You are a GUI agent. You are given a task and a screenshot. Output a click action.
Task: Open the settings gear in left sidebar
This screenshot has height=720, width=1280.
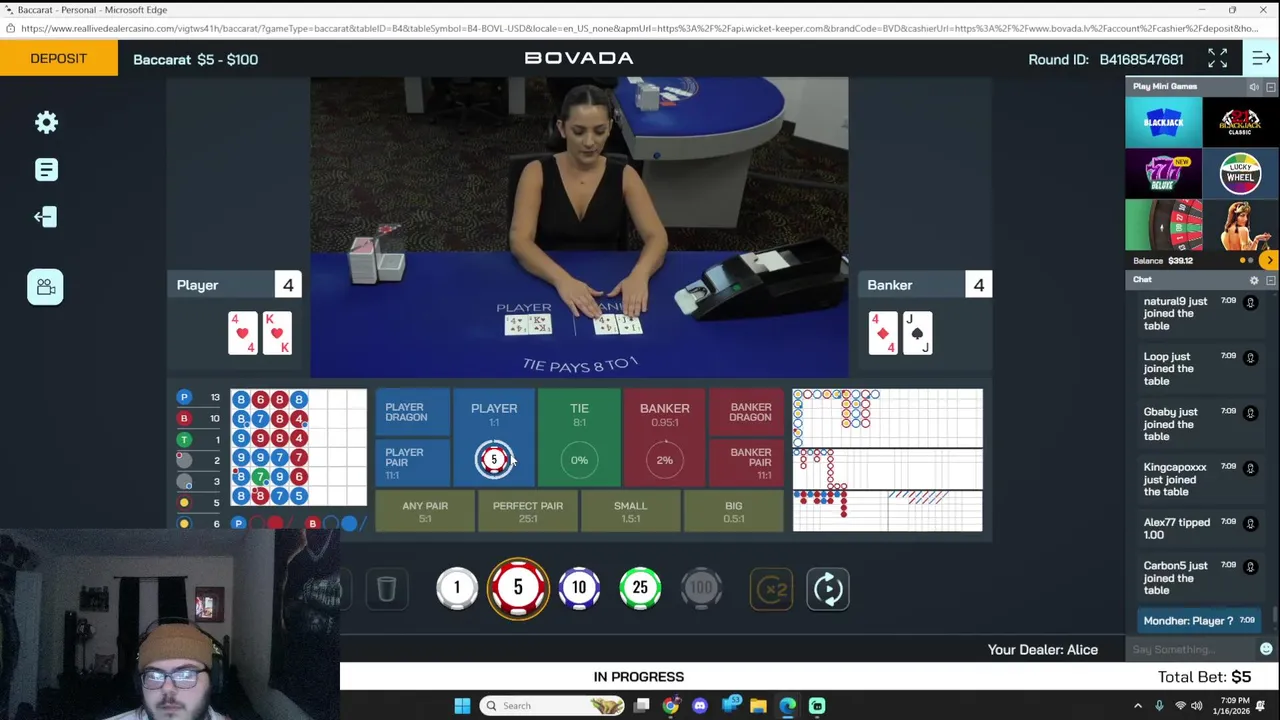pos(46,122)
